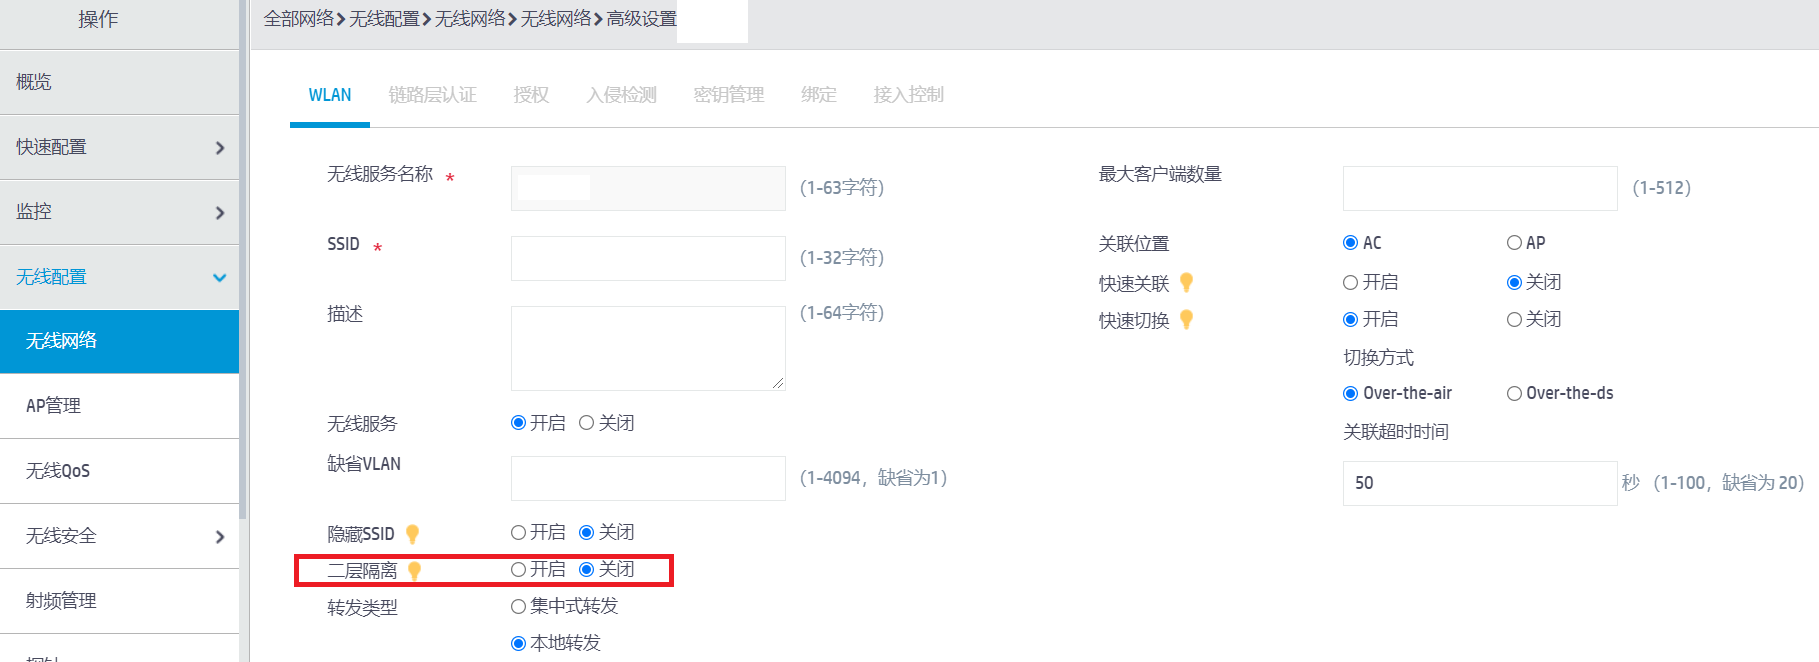Click the hint bulb beside 隐藏SSID
Image resolution: width=1819 pixels, height=662 pixels.
tap(412, 534)
